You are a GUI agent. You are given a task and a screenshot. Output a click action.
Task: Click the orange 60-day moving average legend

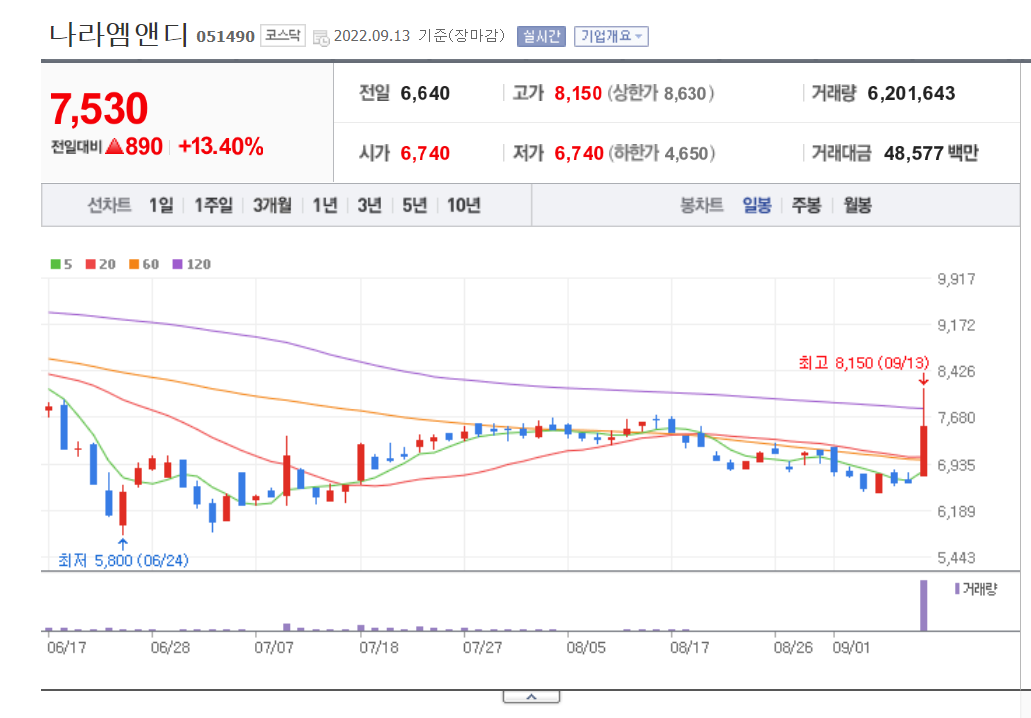click(144, 264)
